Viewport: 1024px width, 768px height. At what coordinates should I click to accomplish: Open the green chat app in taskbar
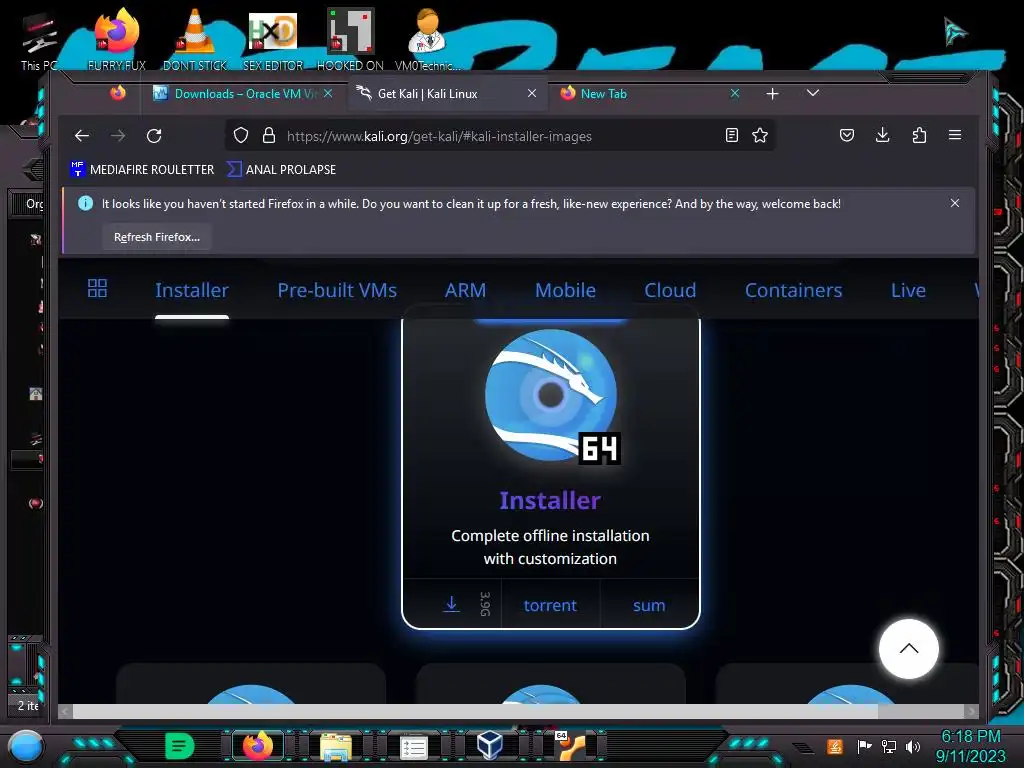click(179, 746)
